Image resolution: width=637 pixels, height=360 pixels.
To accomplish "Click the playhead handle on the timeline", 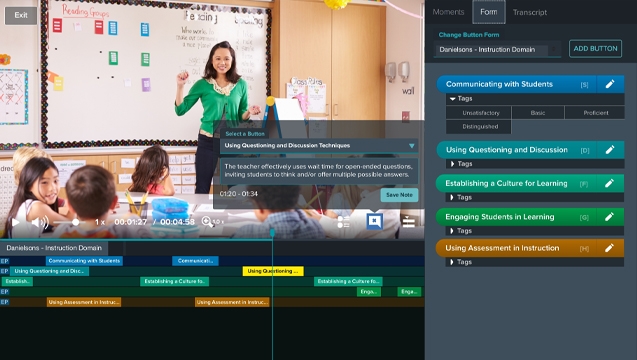I will pos(272,233).
